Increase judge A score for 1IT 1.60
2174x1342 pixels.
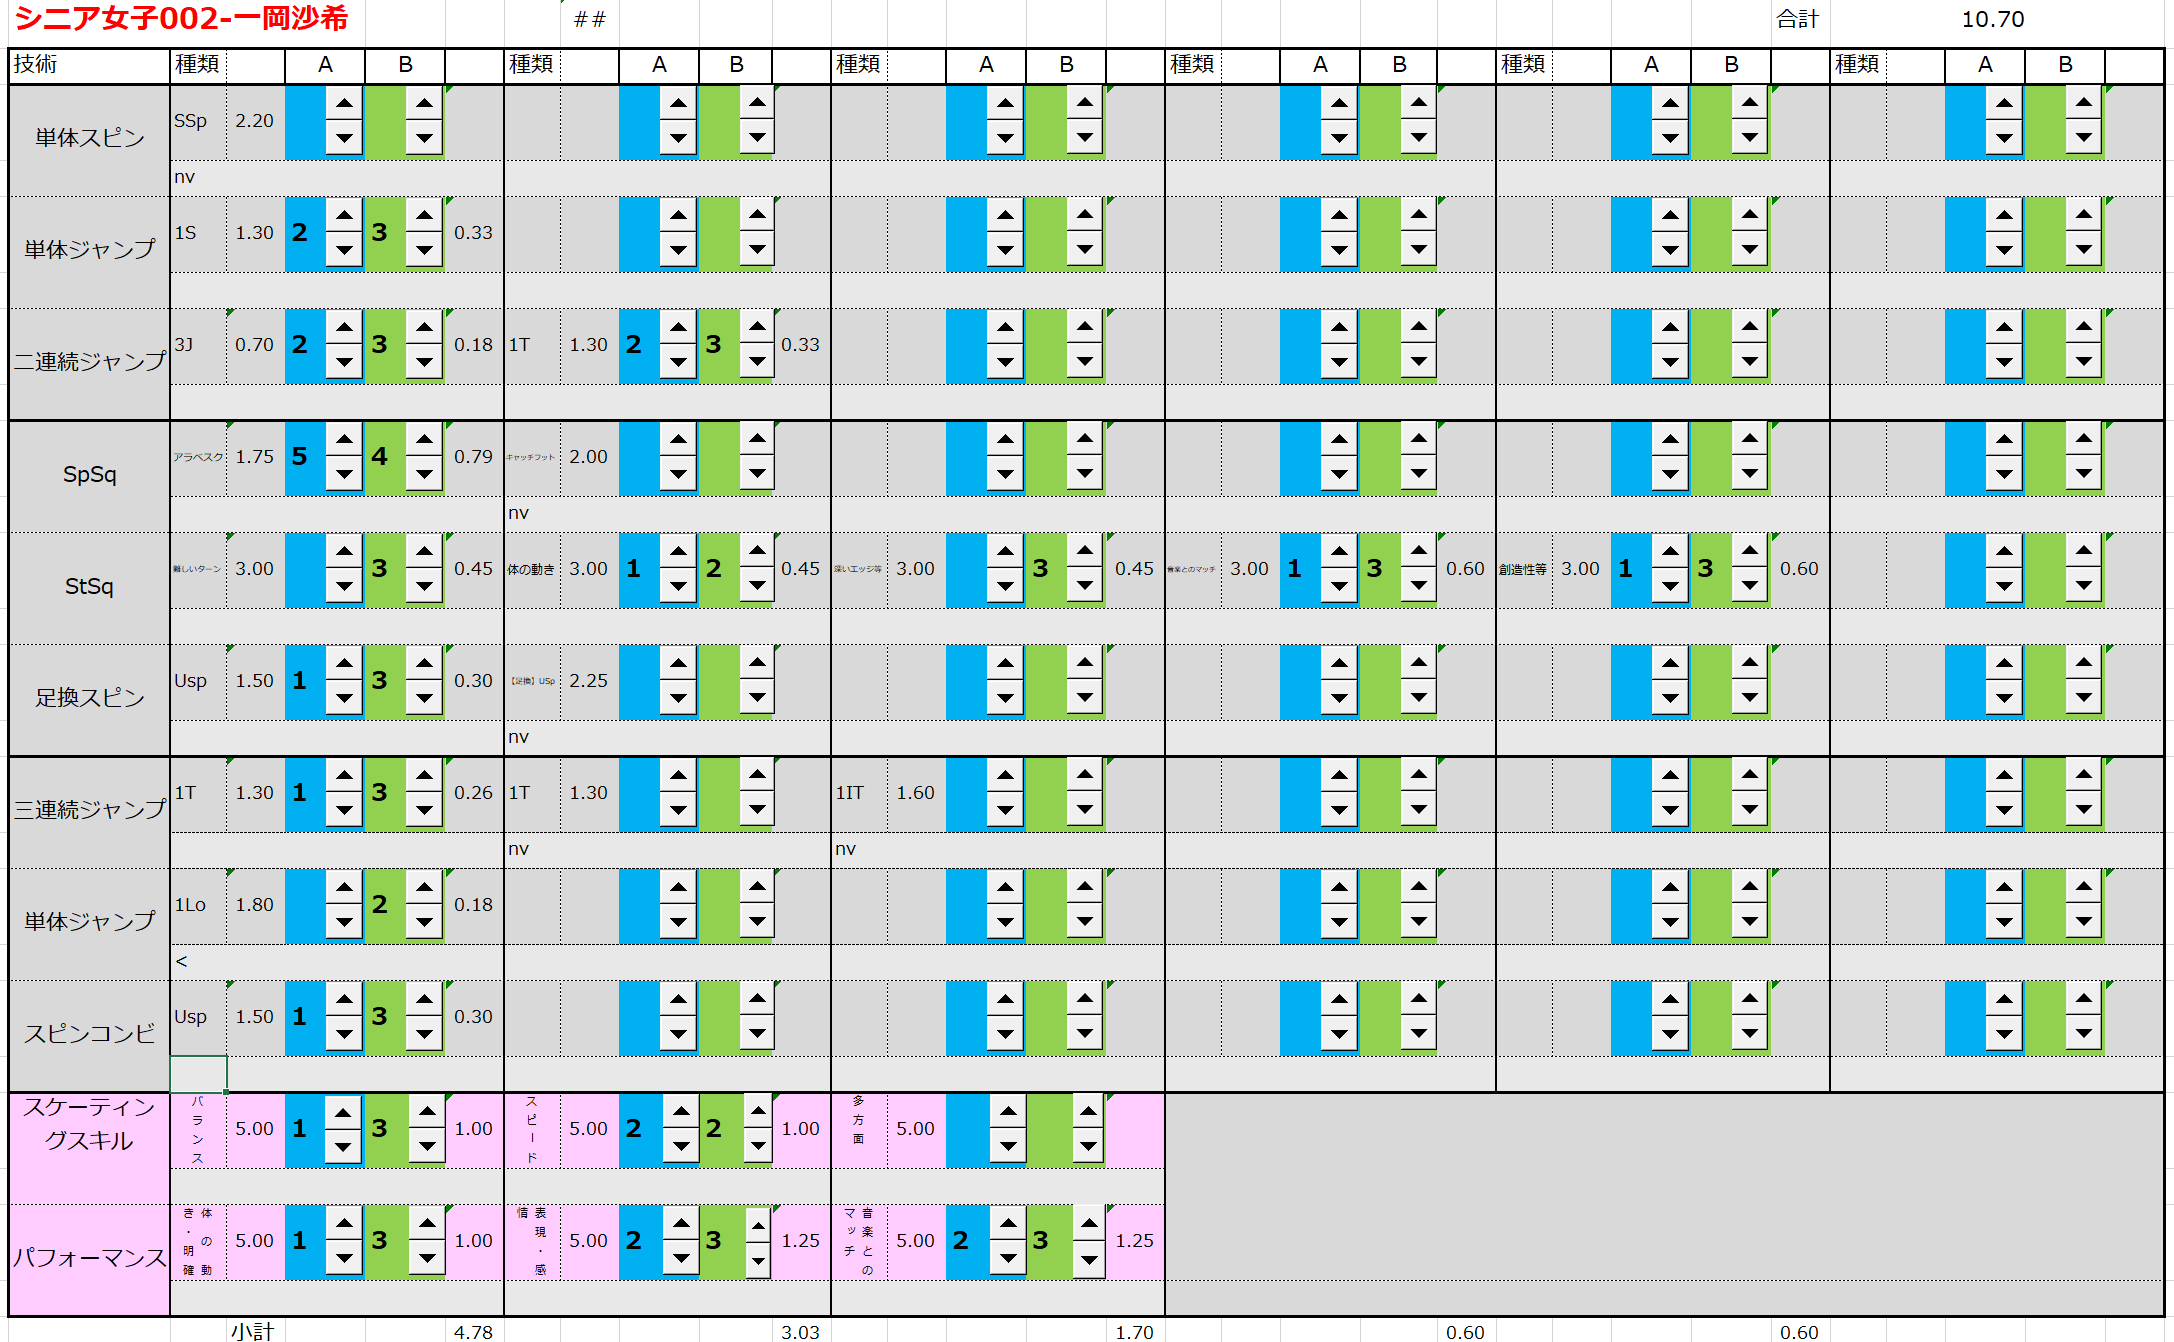(1005, 775)
